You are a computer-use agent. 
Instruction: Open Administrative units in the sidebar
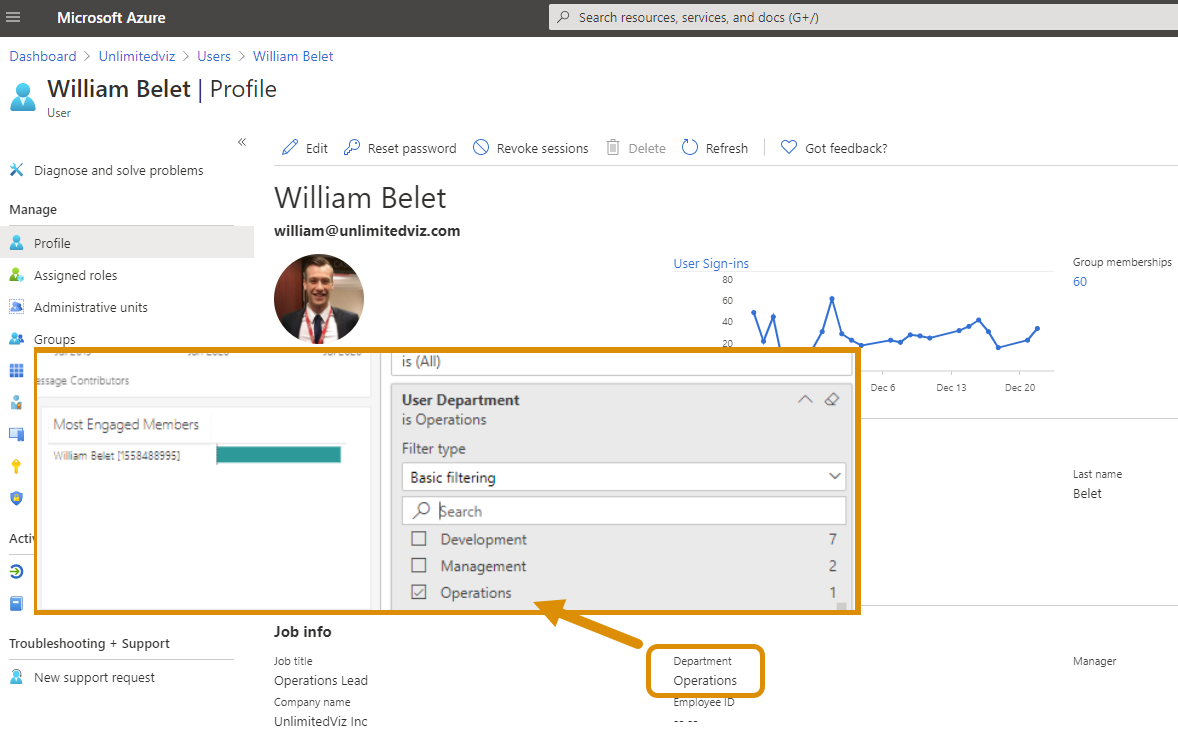[90, 307]
